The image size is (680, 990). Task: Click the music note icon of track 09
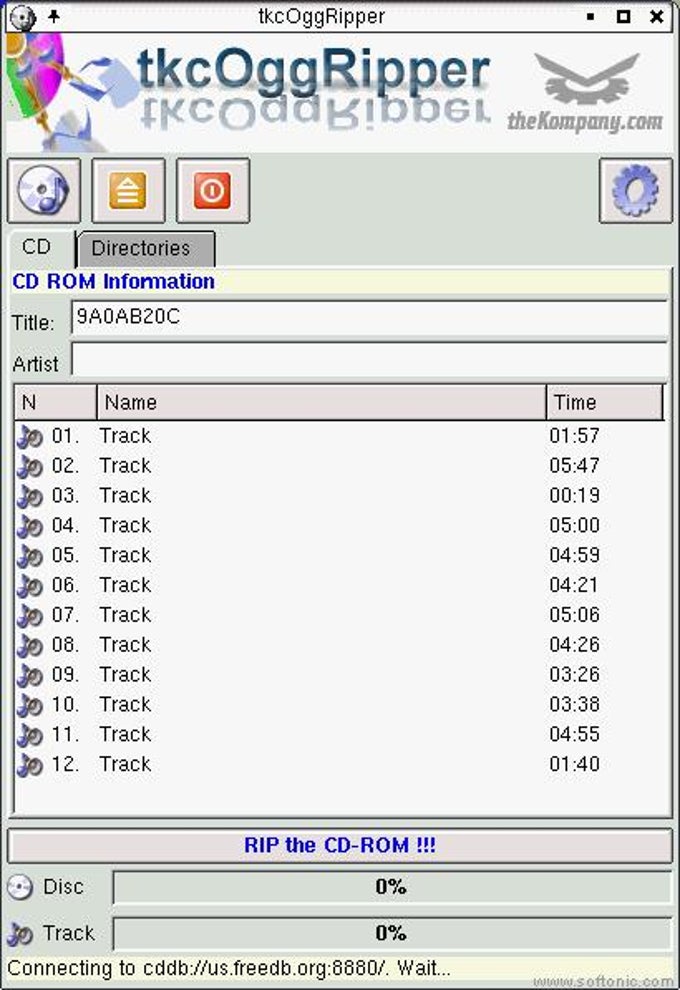[x=29, y=675]
